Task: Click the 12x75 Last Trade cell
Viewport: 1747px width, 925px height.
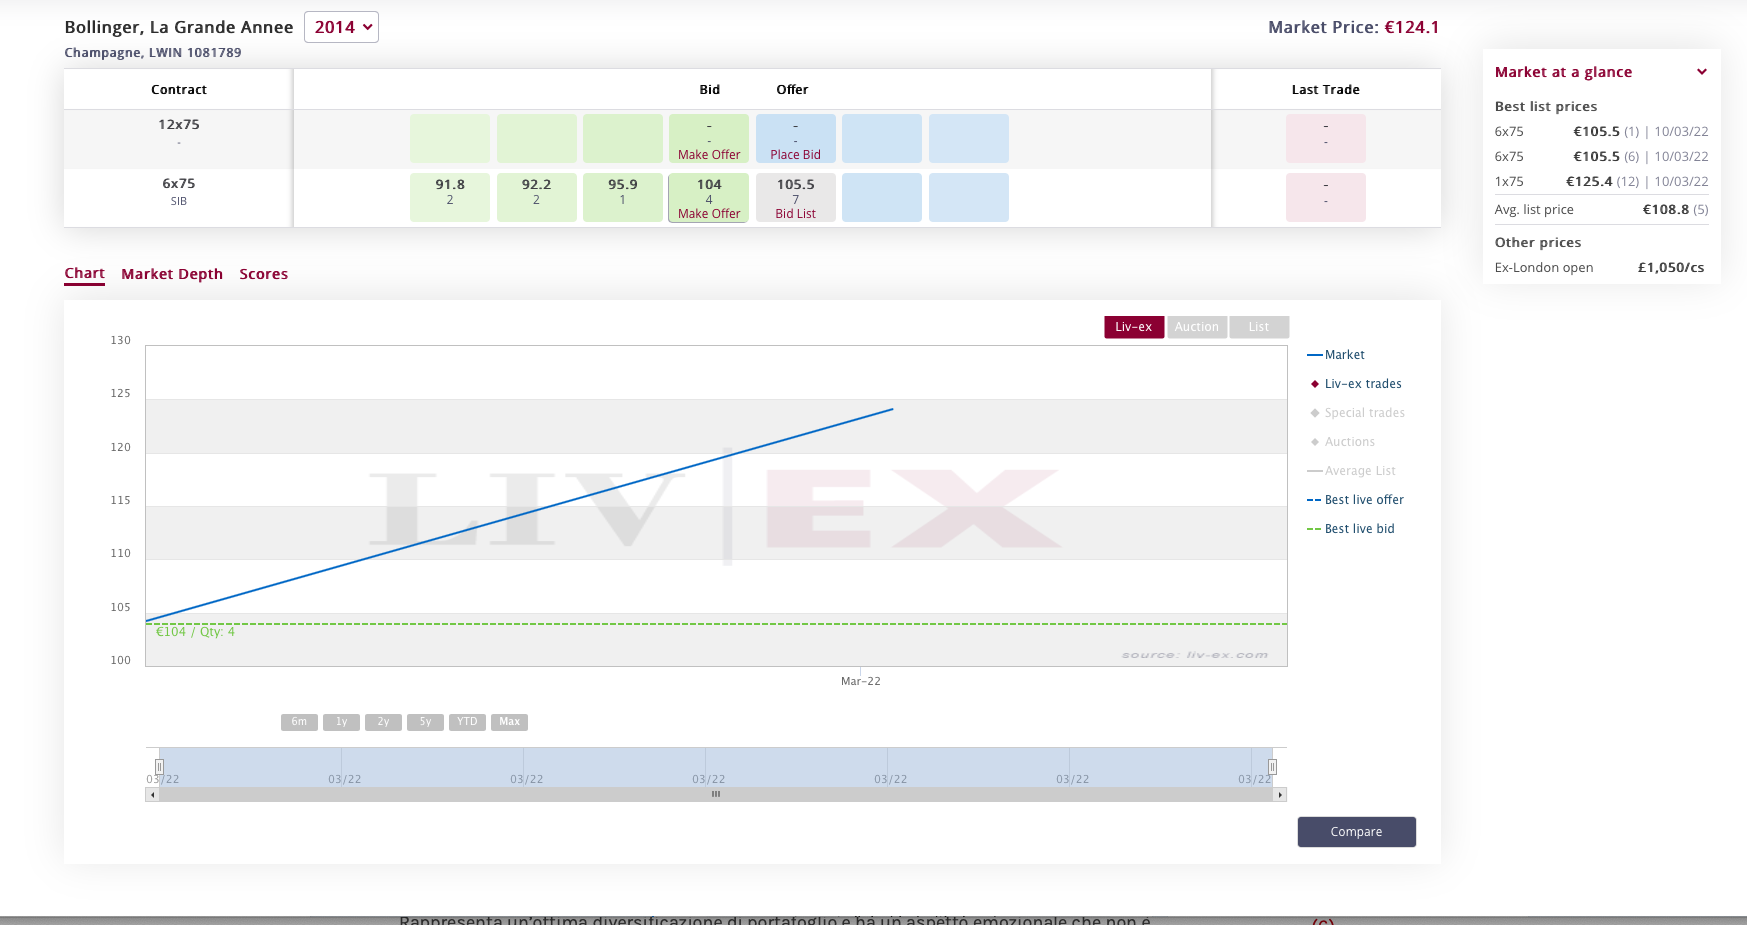Action: tap(1325, 139)
